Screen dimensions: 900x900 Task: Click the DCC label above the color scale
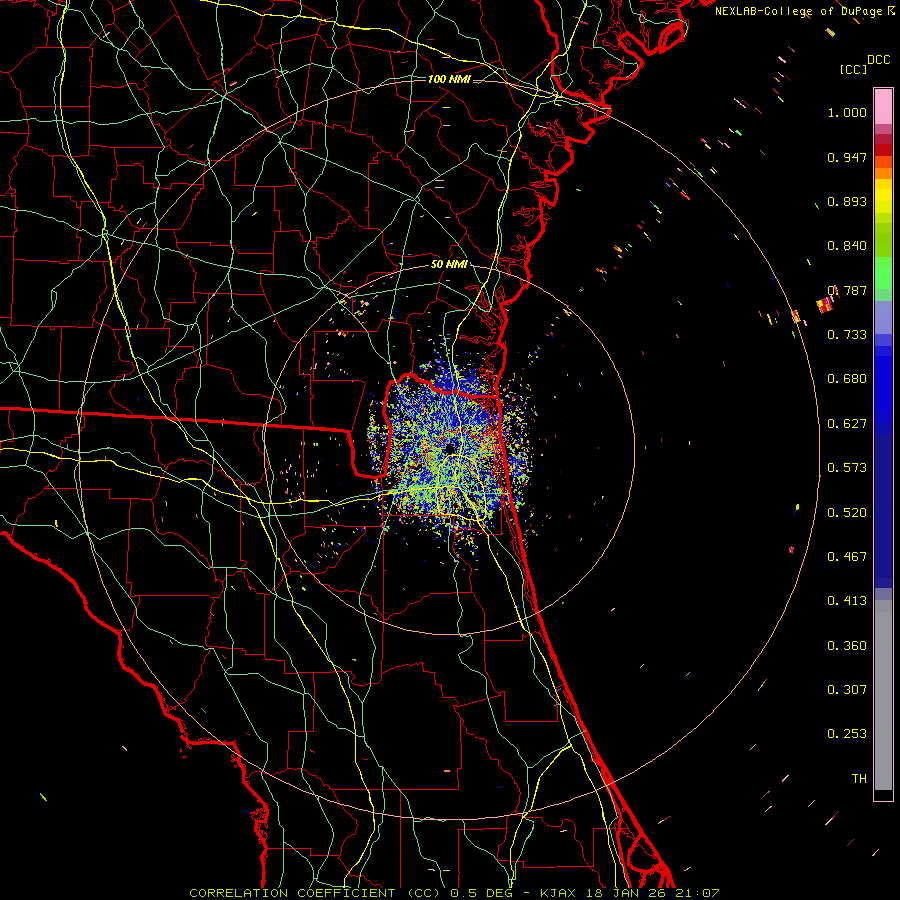pyautogui.click(x=879, y=60)
